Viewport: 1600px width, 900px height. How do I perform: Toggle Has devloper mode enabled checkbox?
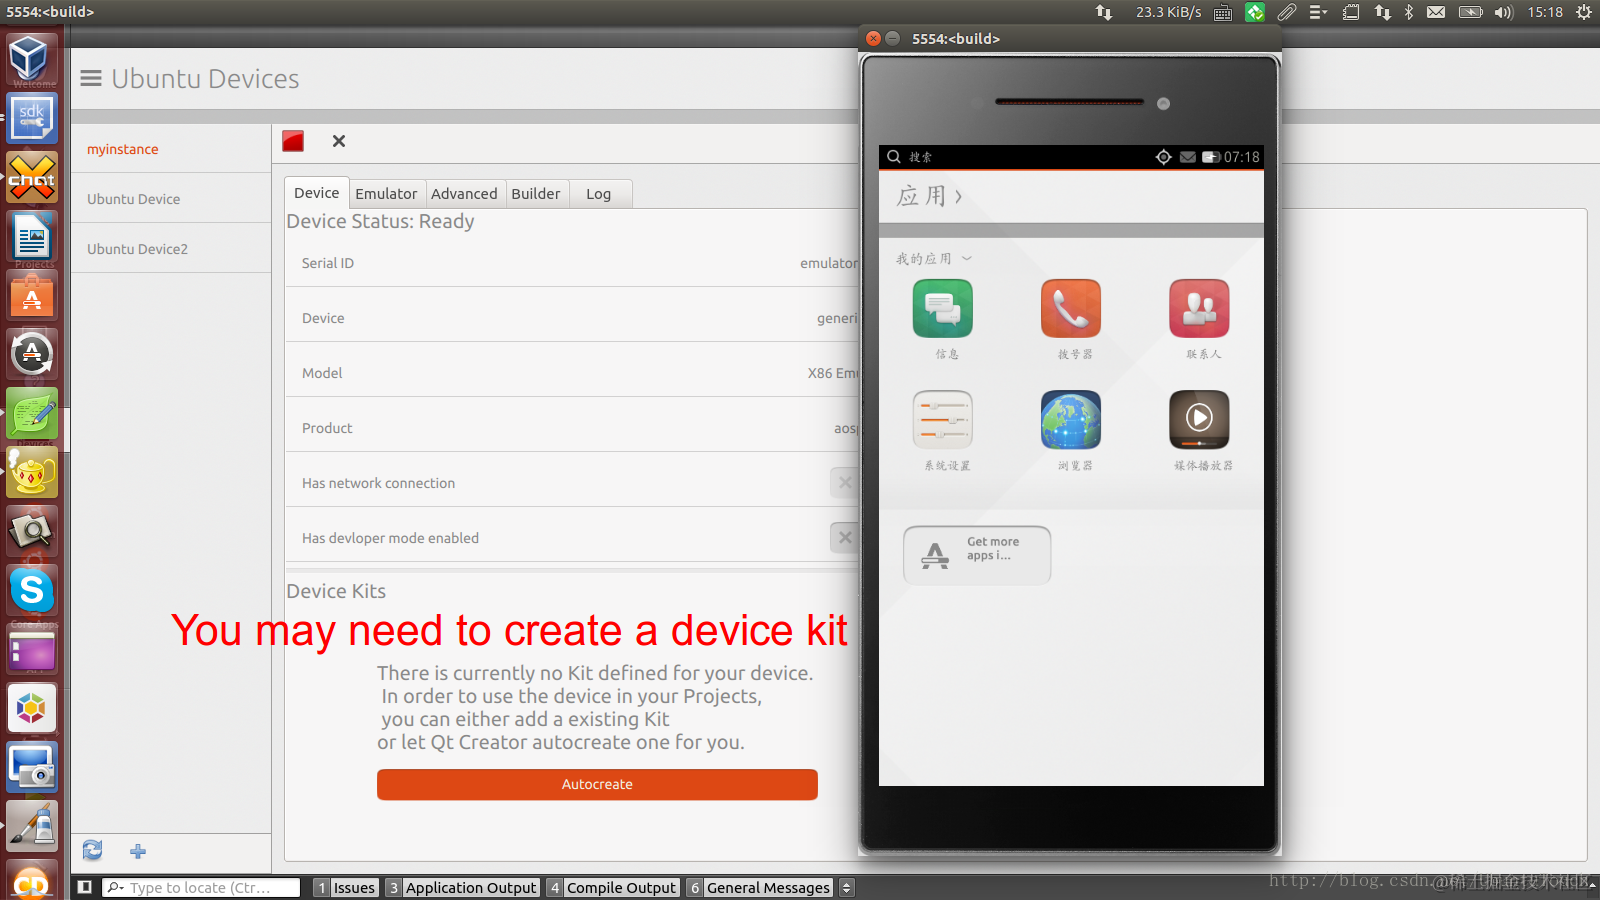(x=845, y=537)
